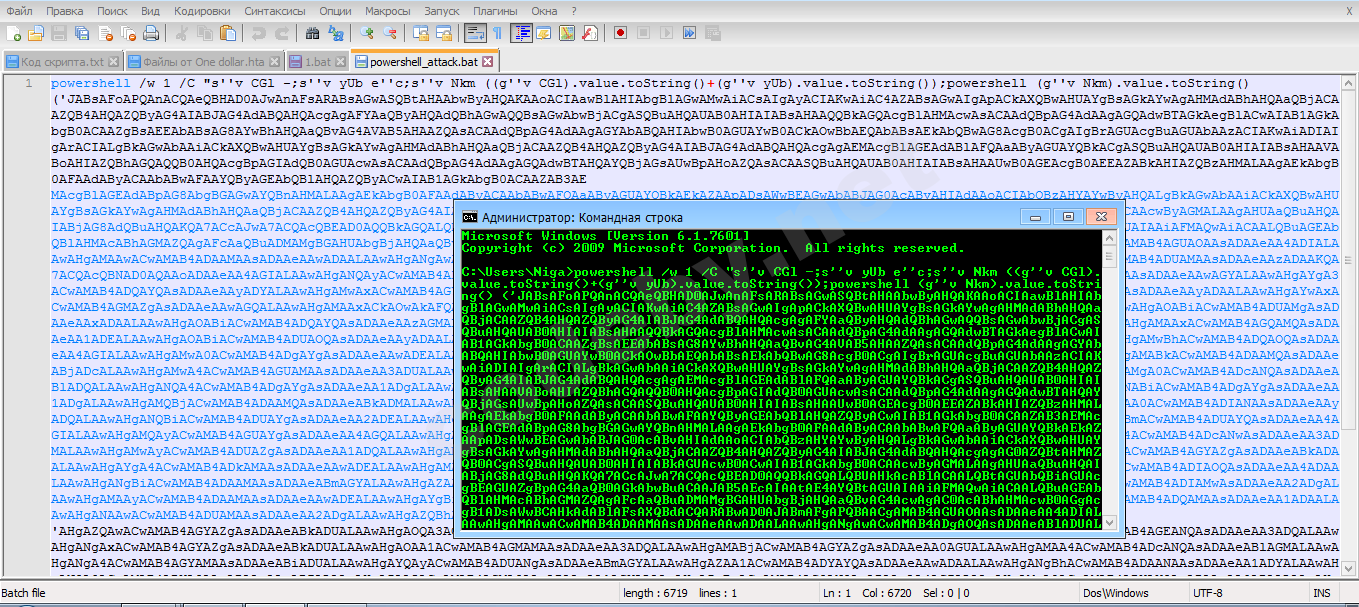Viewport: 1359px width, 607px height.
Task: Click the length : 6719 status text
Action: coord(654,593)
